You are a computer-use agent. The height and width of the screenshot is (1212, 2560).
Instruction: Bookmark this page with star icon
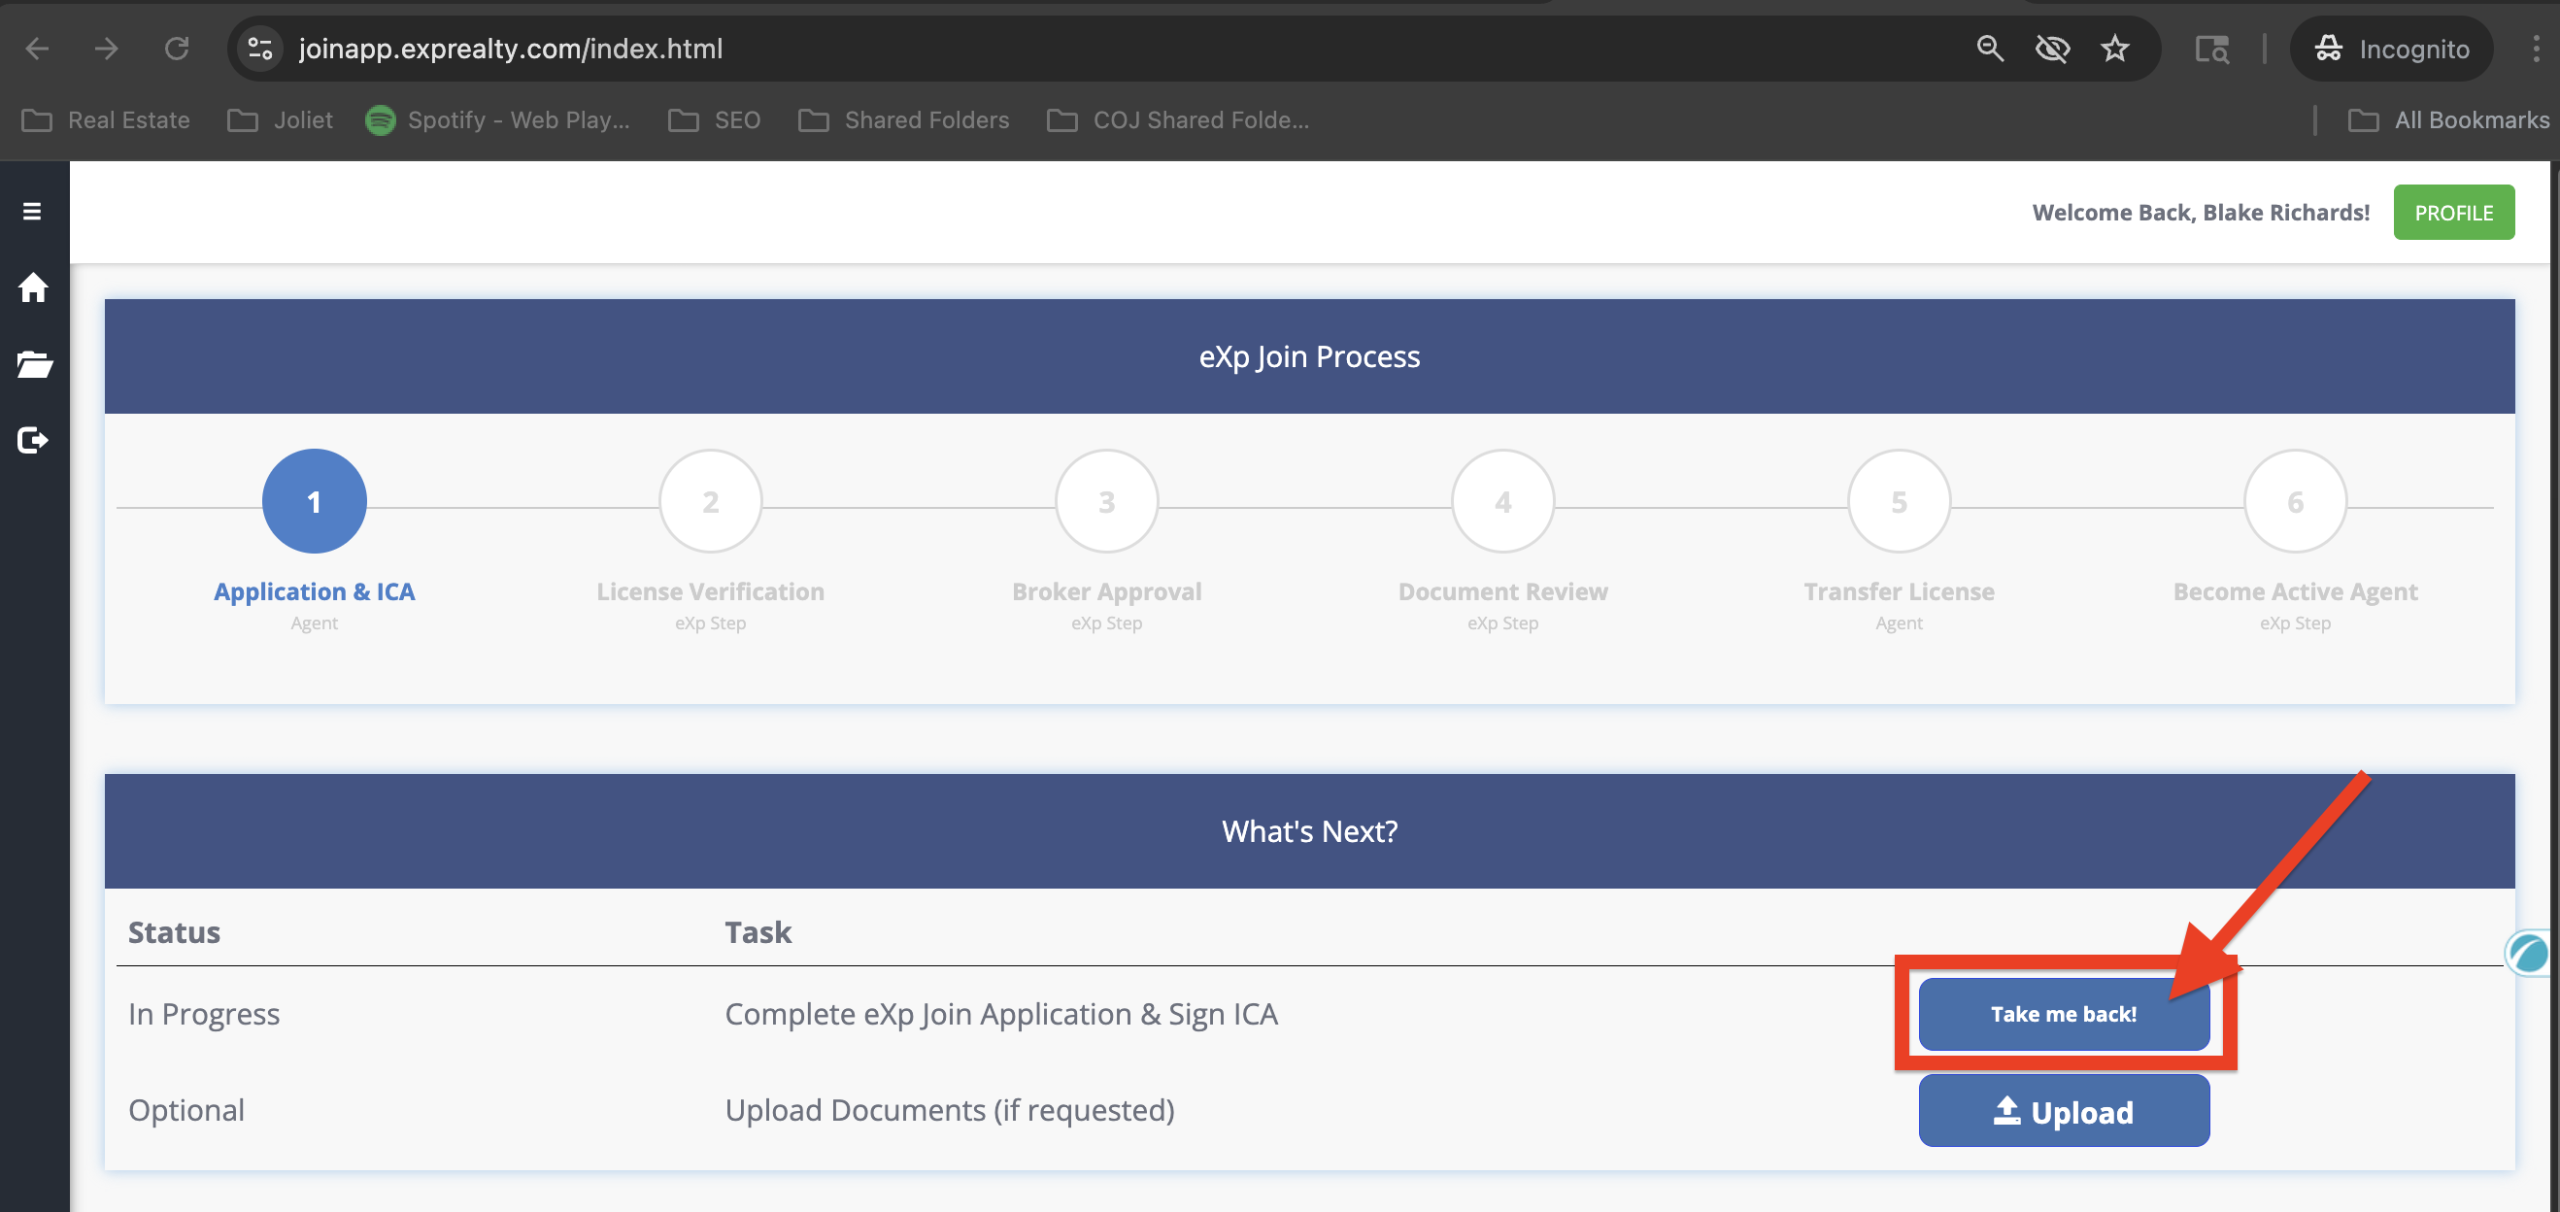pos(2114,48)
